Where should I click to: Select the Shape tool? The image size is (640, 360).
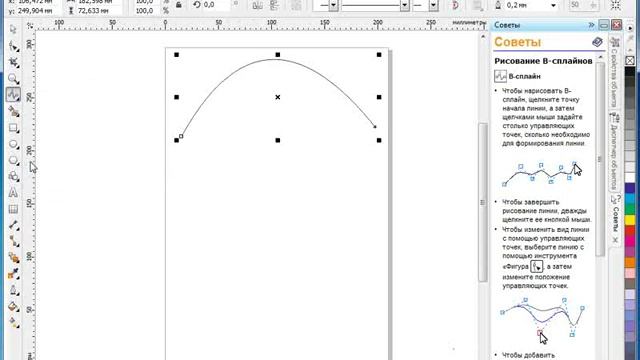point(13,47)
